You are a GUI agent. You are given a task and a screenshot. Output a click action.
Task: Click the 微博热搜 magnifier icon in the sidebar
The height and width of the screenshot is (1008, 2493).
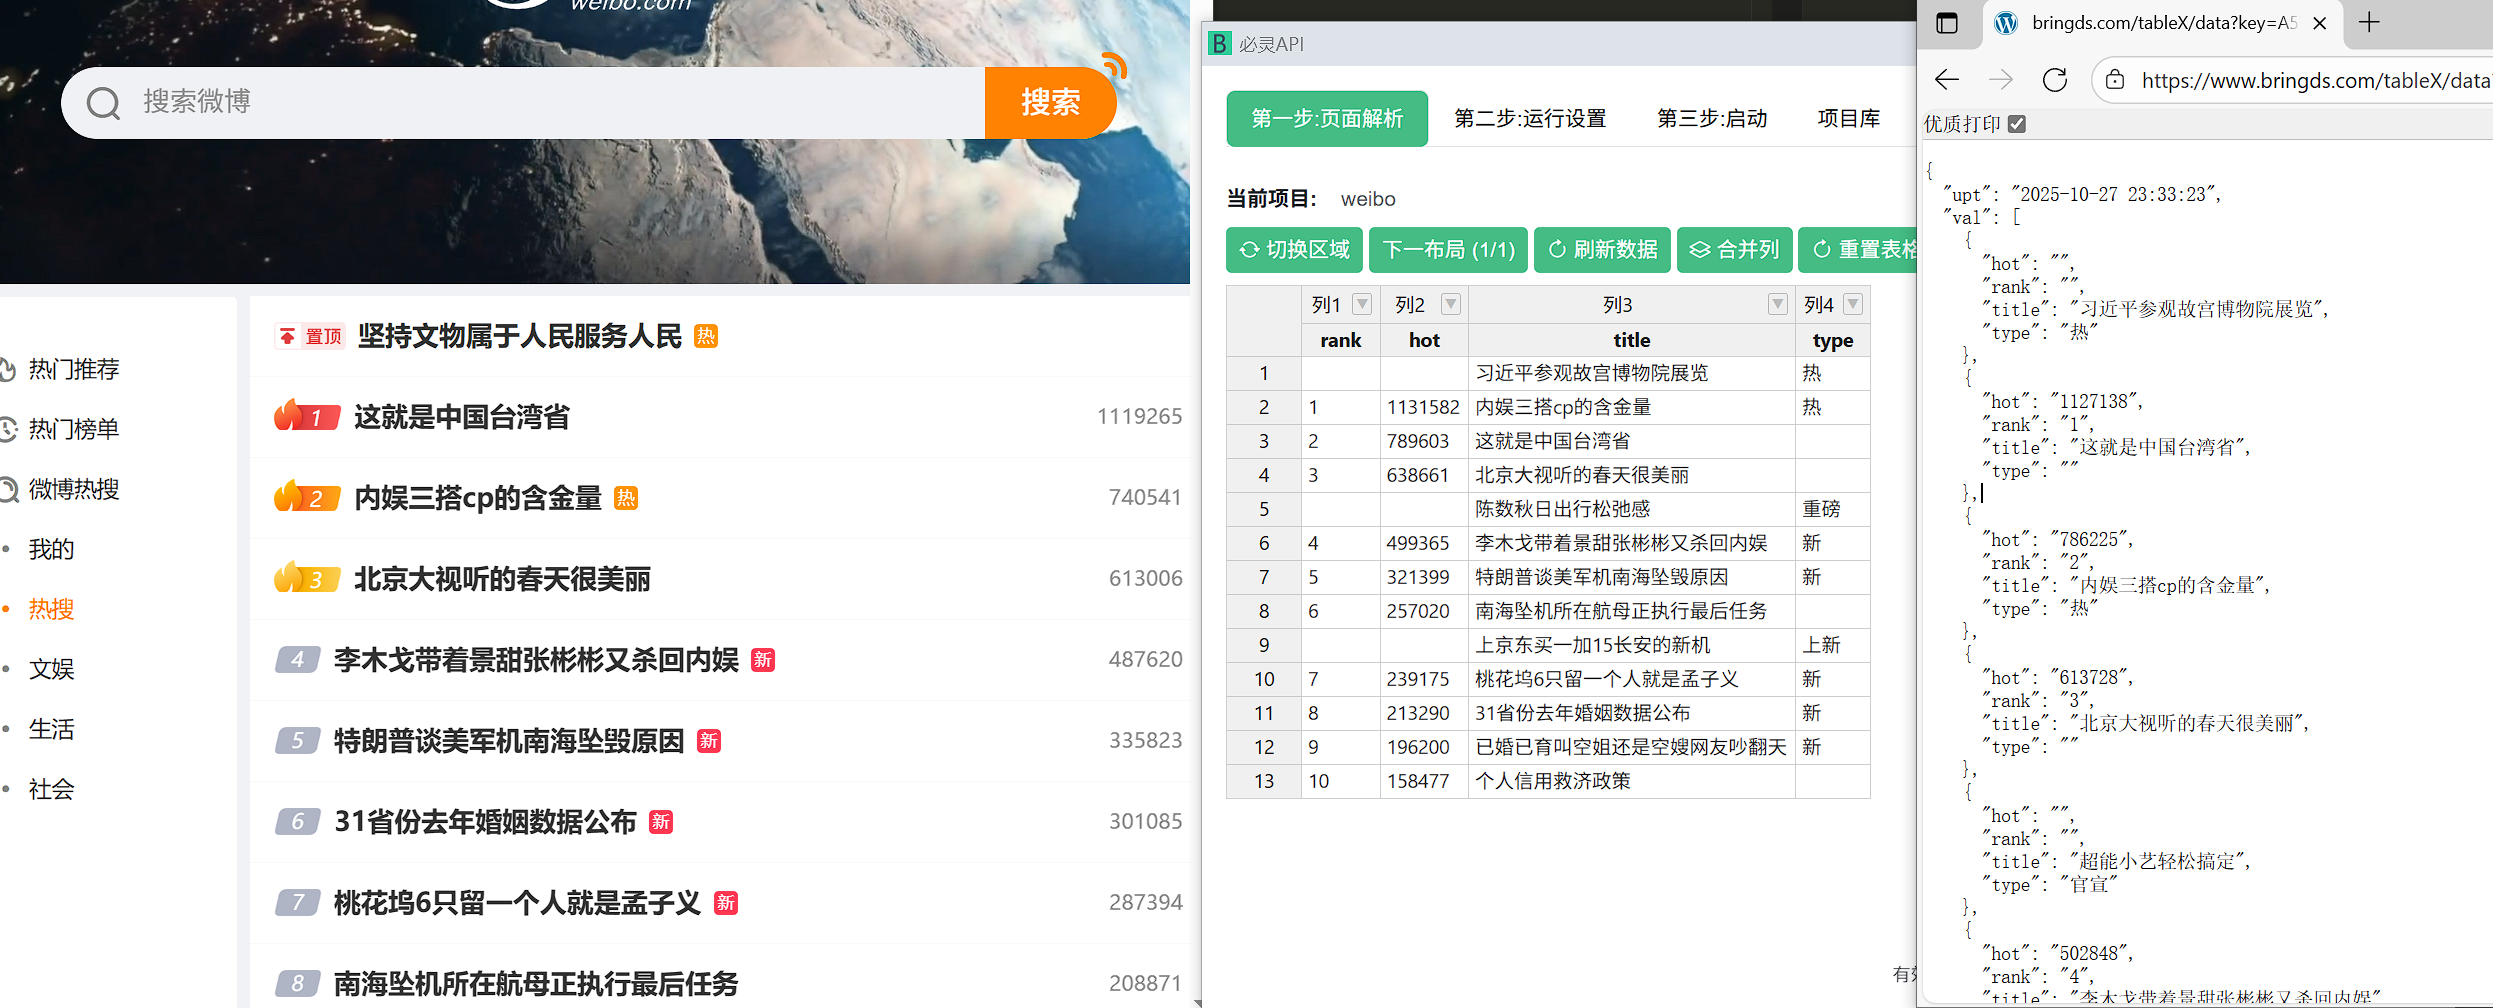pos(8,489)
